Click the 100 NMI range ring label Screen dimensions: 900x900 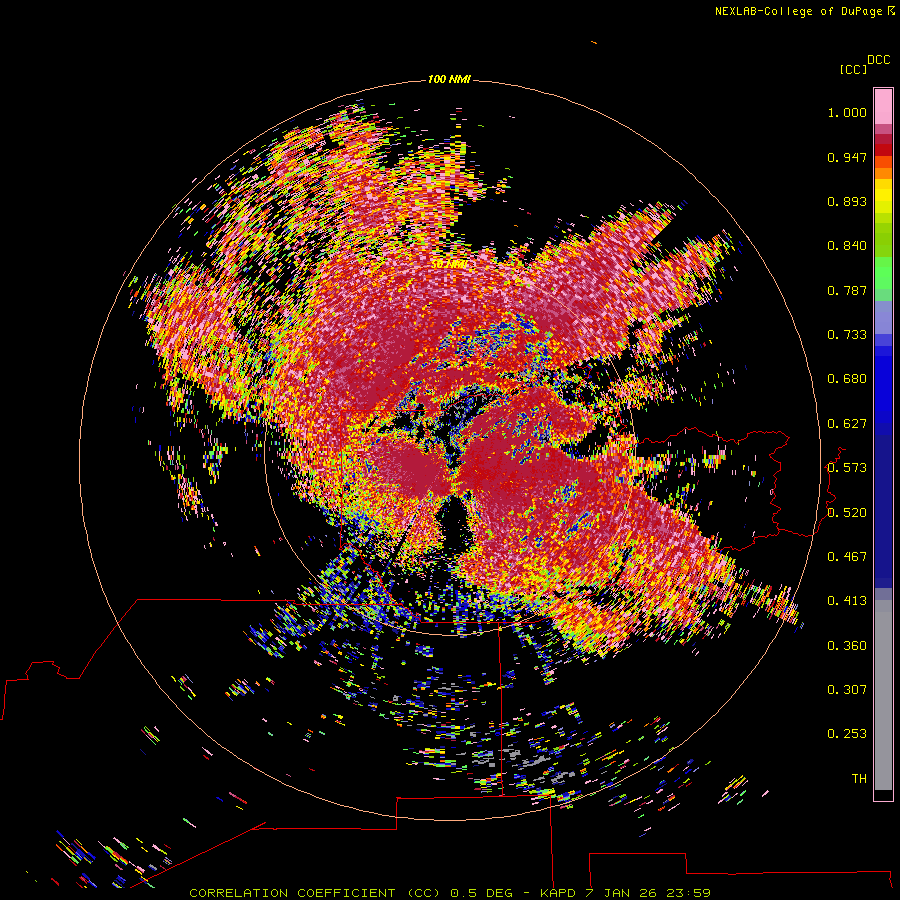tap(449, 79)
